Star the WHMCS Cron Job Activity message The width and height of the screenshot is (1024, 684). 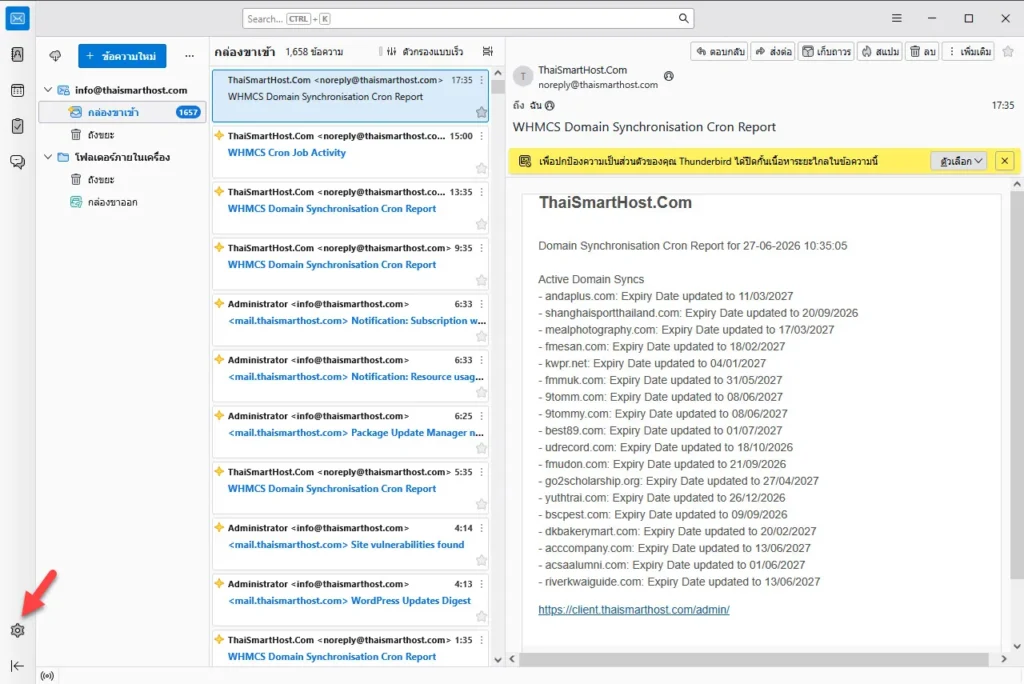point(481,169)
